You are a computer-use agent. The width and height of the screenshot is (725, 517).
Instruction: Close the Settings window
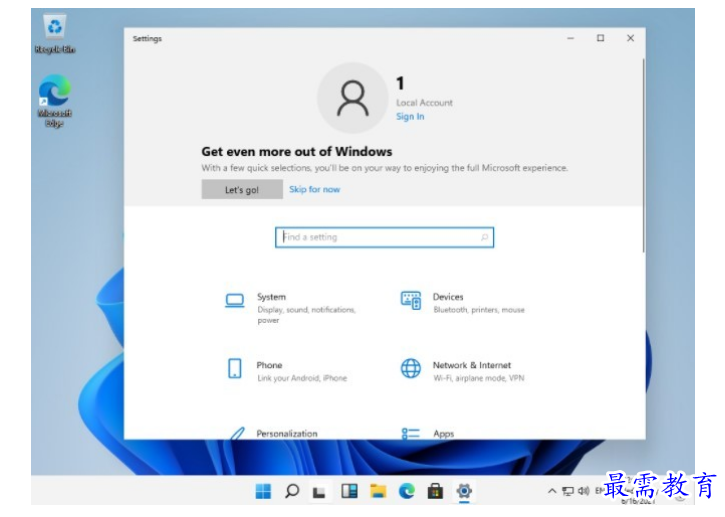pos(630,38)
